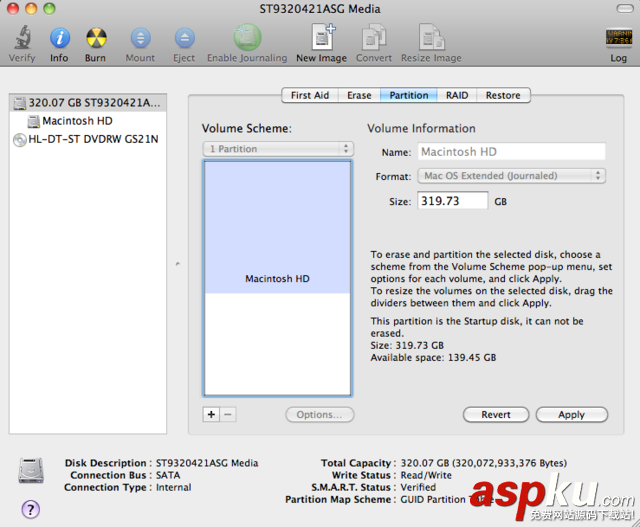Open the Restore tab
Image resolution: width=640 pixels, height=527 pixels.
[503, 95]
